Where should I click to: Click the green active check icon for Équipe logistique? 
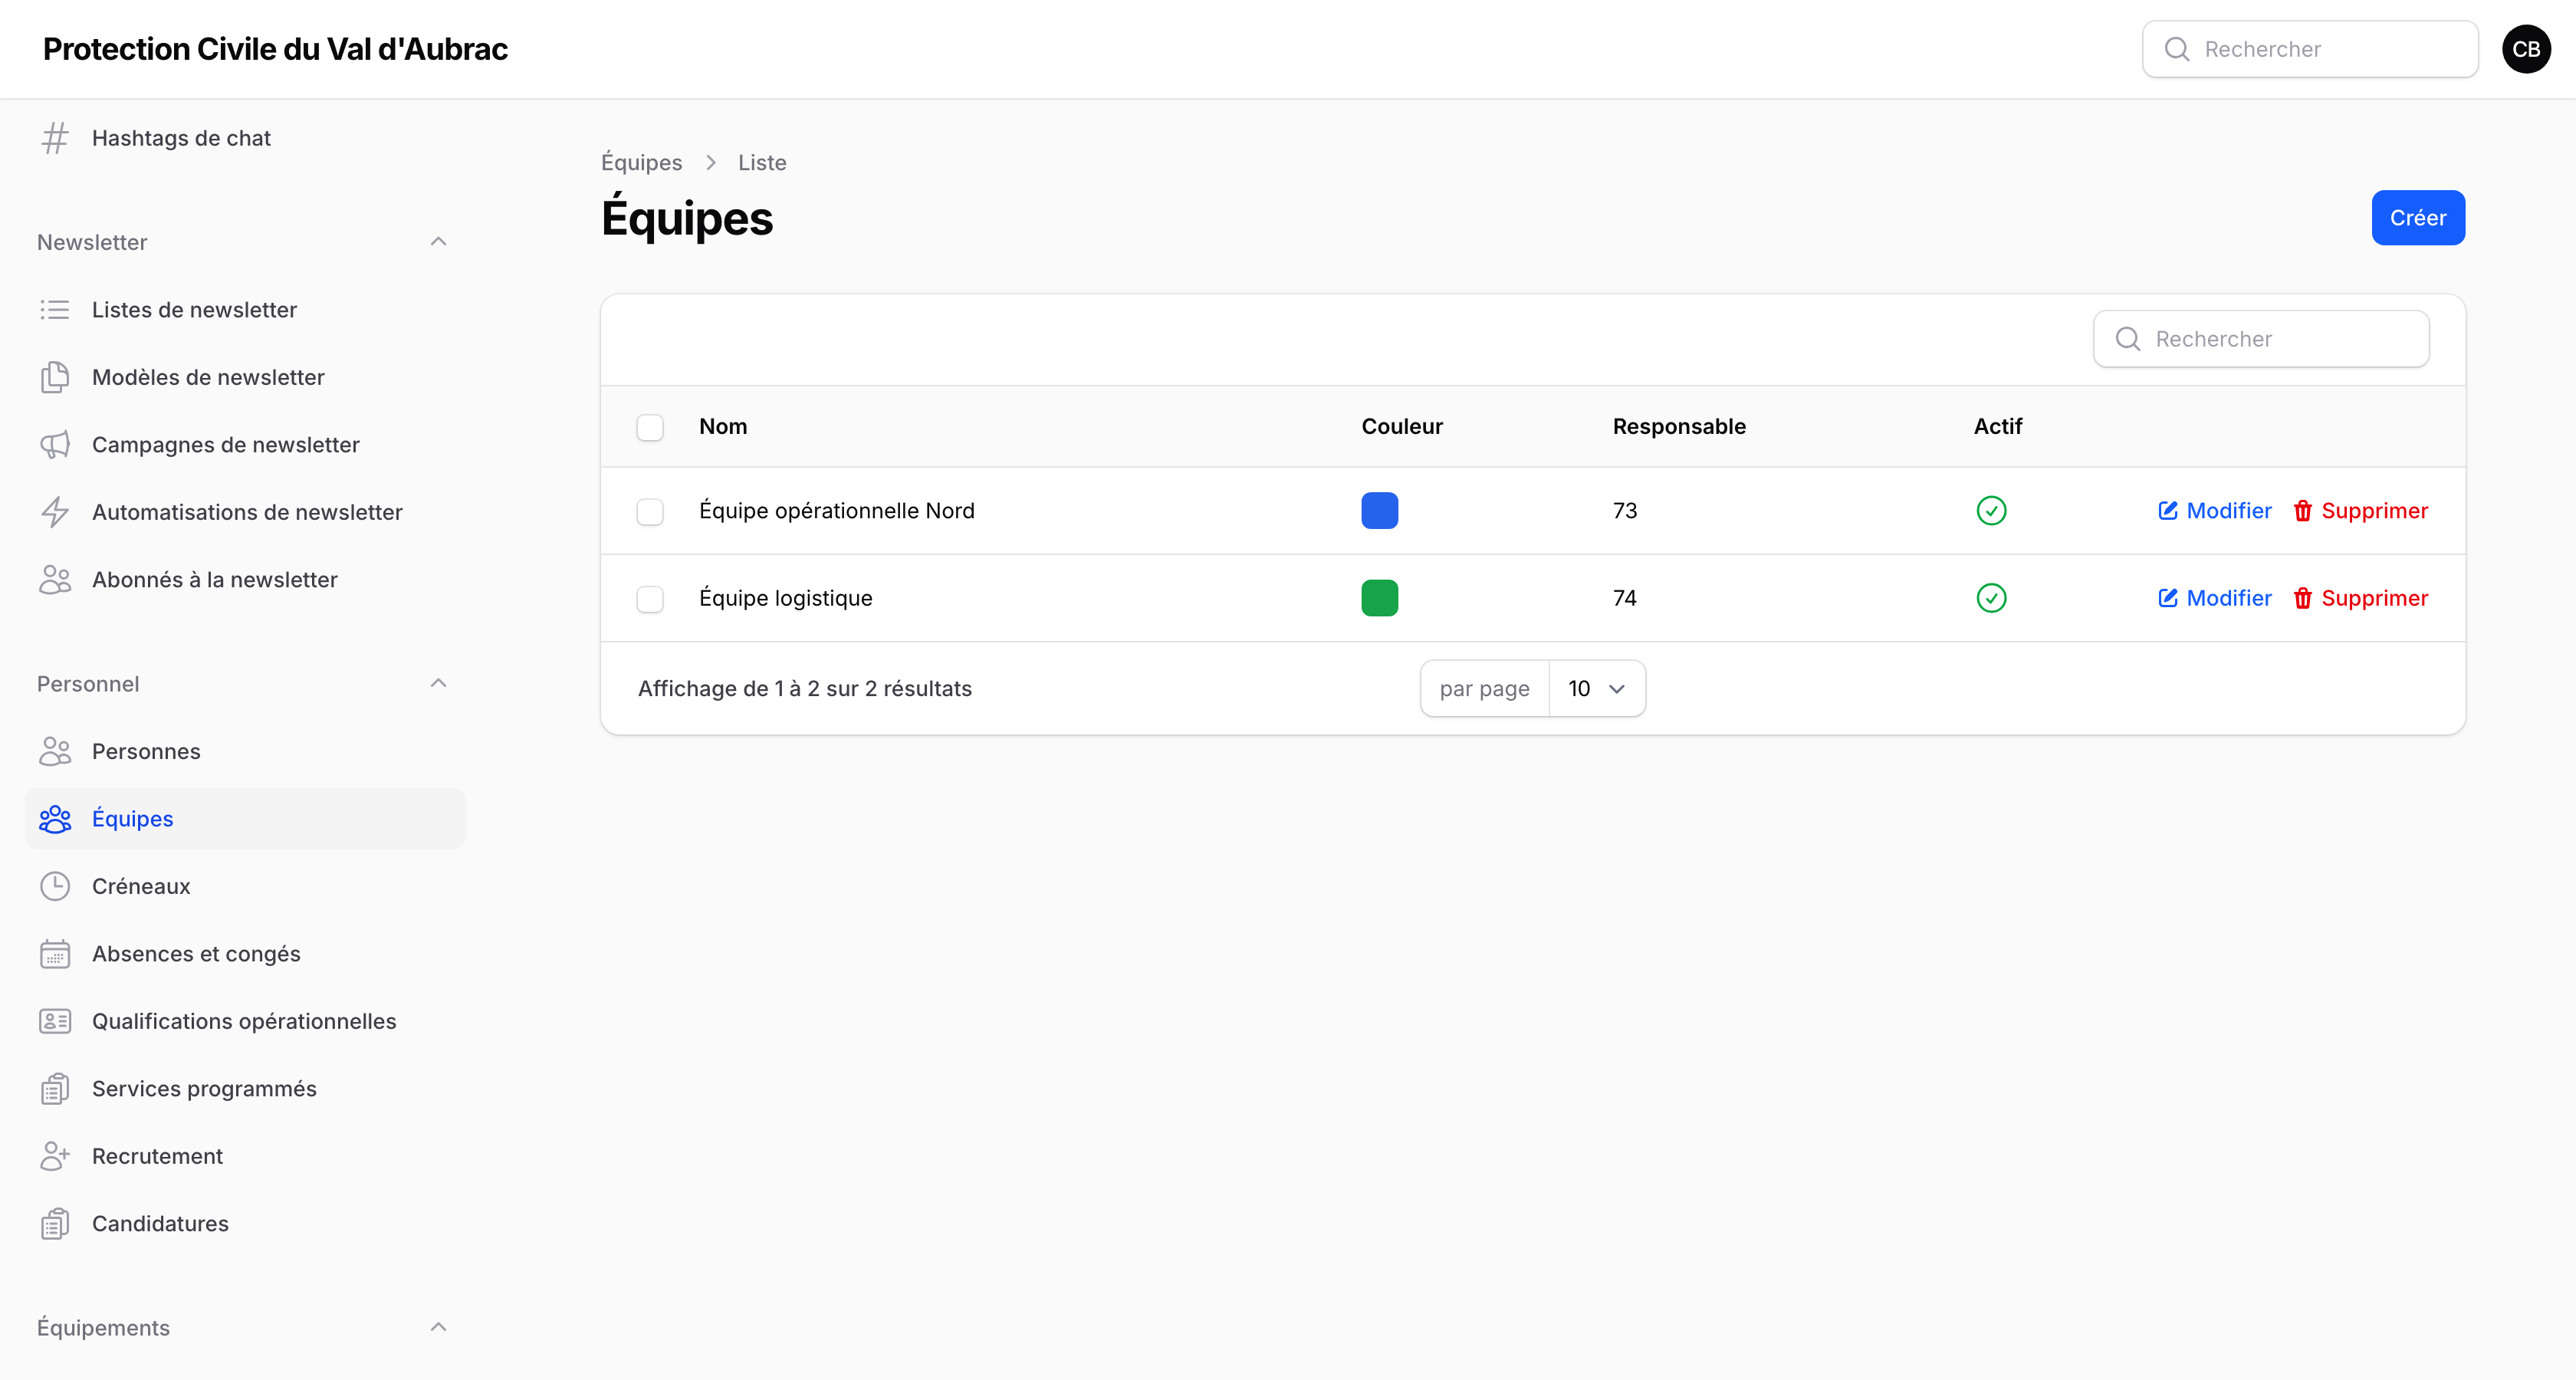coord(1991,598)
